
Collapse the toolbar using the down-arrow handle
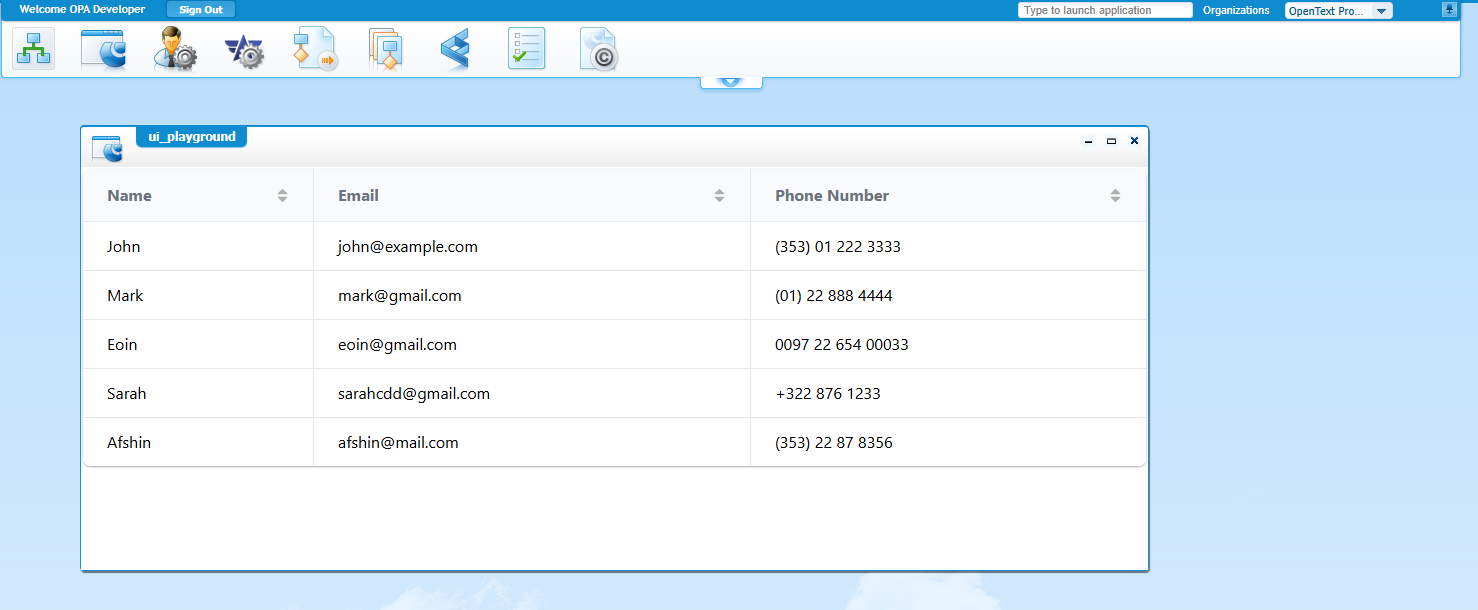(731, 81)
